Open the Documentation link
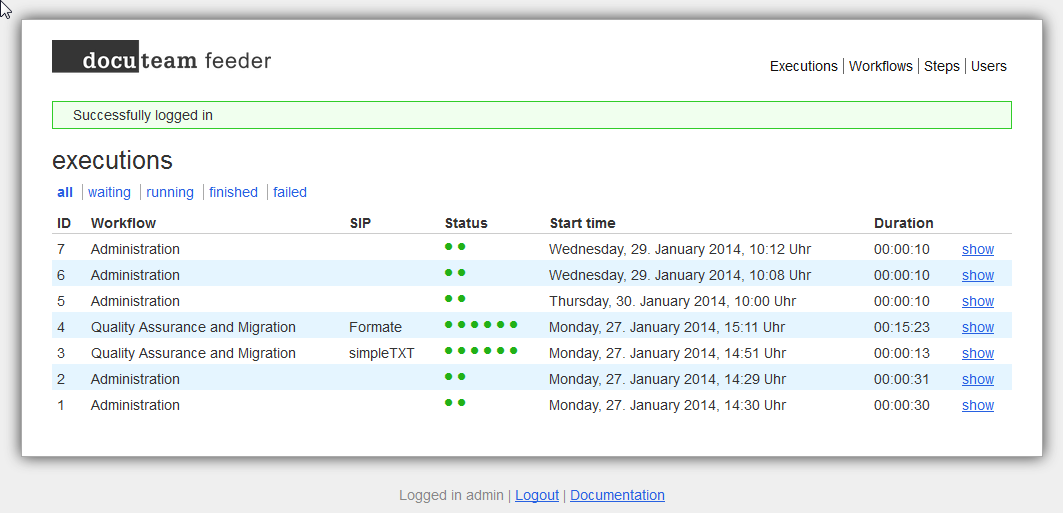The width and height of the screenshot is (1063, 513). (617, 495)
